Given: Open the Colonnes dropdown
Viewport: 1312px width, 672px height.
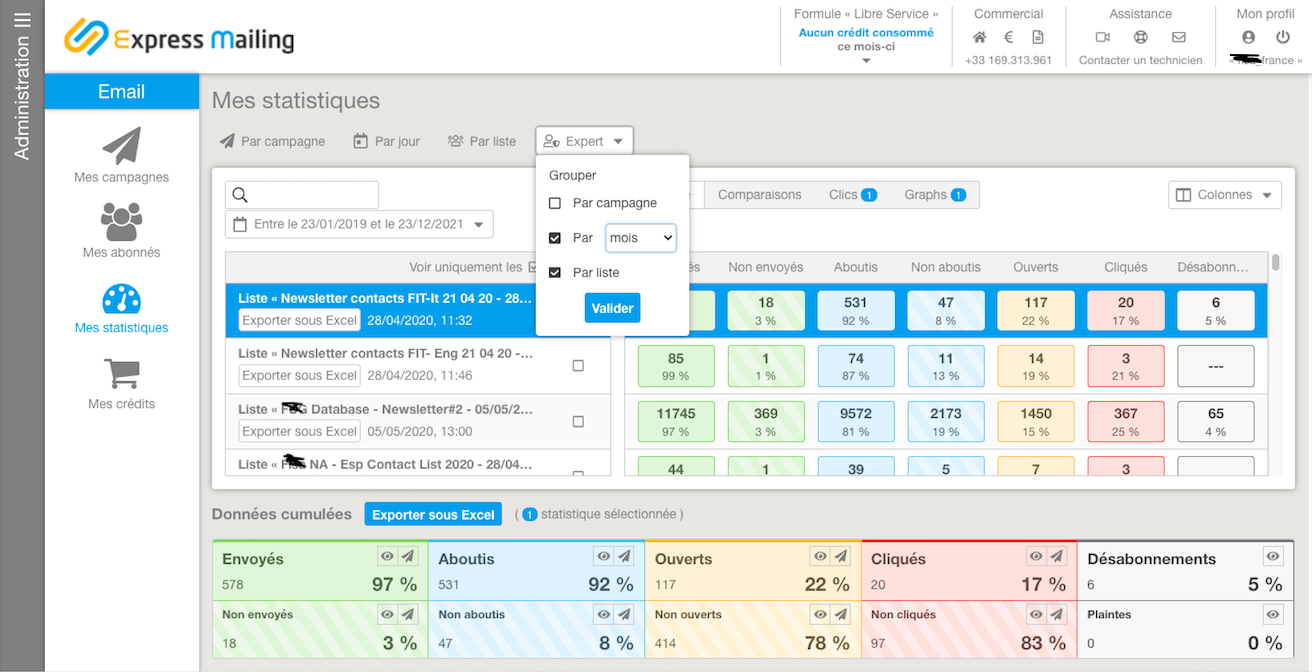Looking at the screenshot, I should [x=1225, y=195].
